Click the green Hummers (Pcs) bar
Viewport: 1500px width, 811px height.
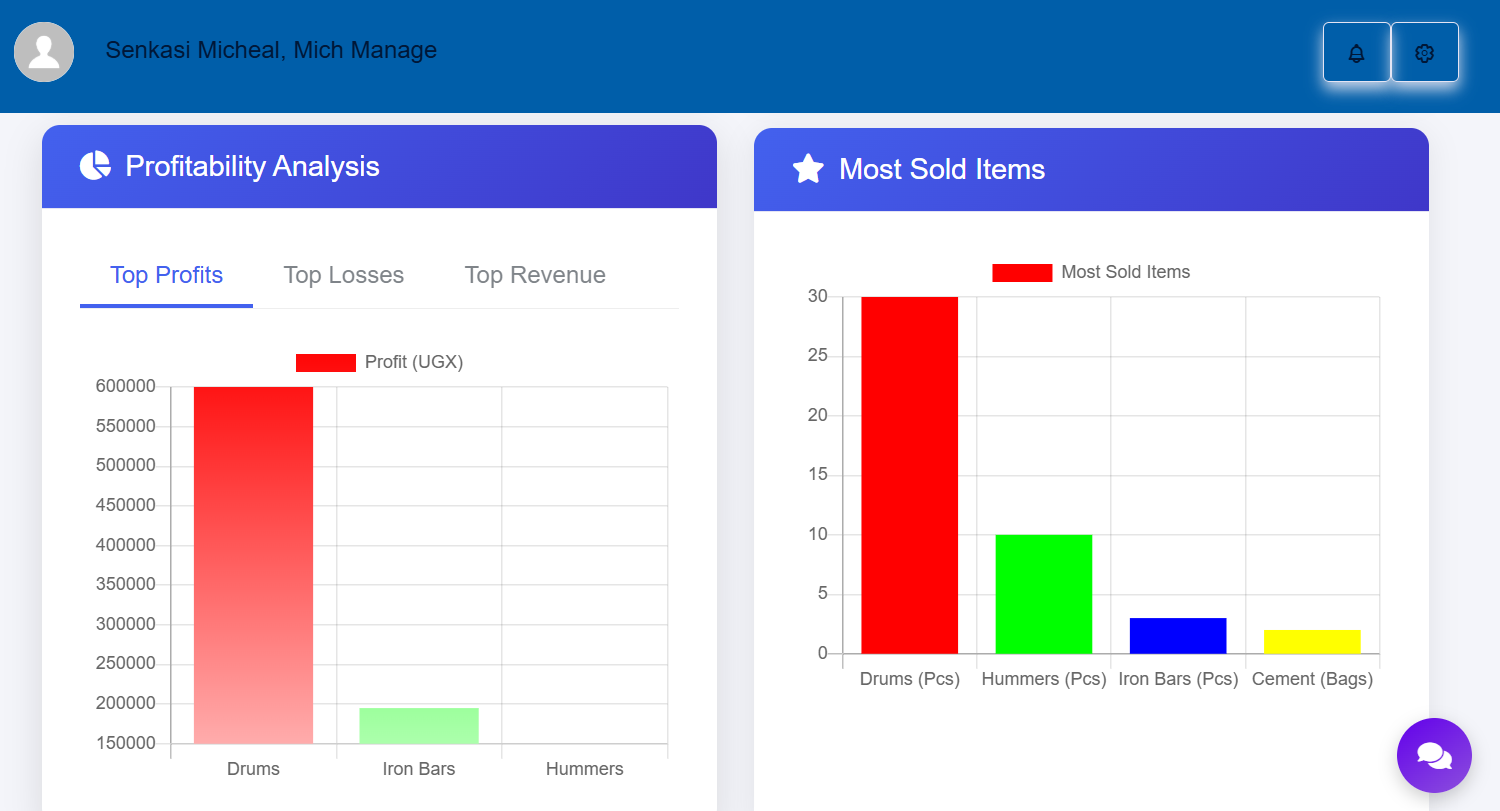tap(1043, 595)
